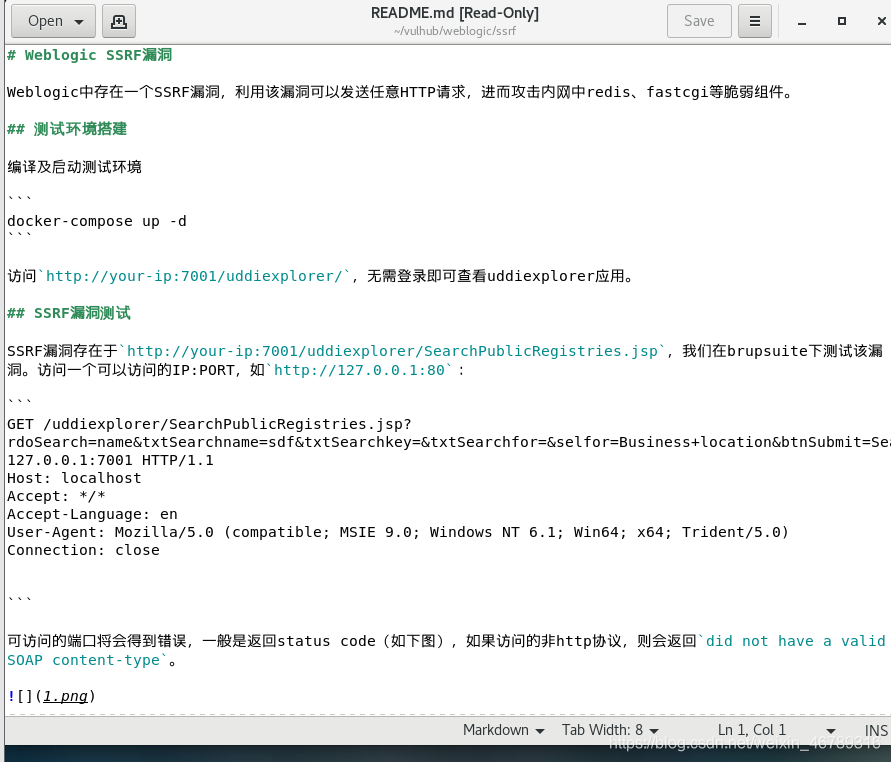Click the 'SOAP content-type' text

84,660
